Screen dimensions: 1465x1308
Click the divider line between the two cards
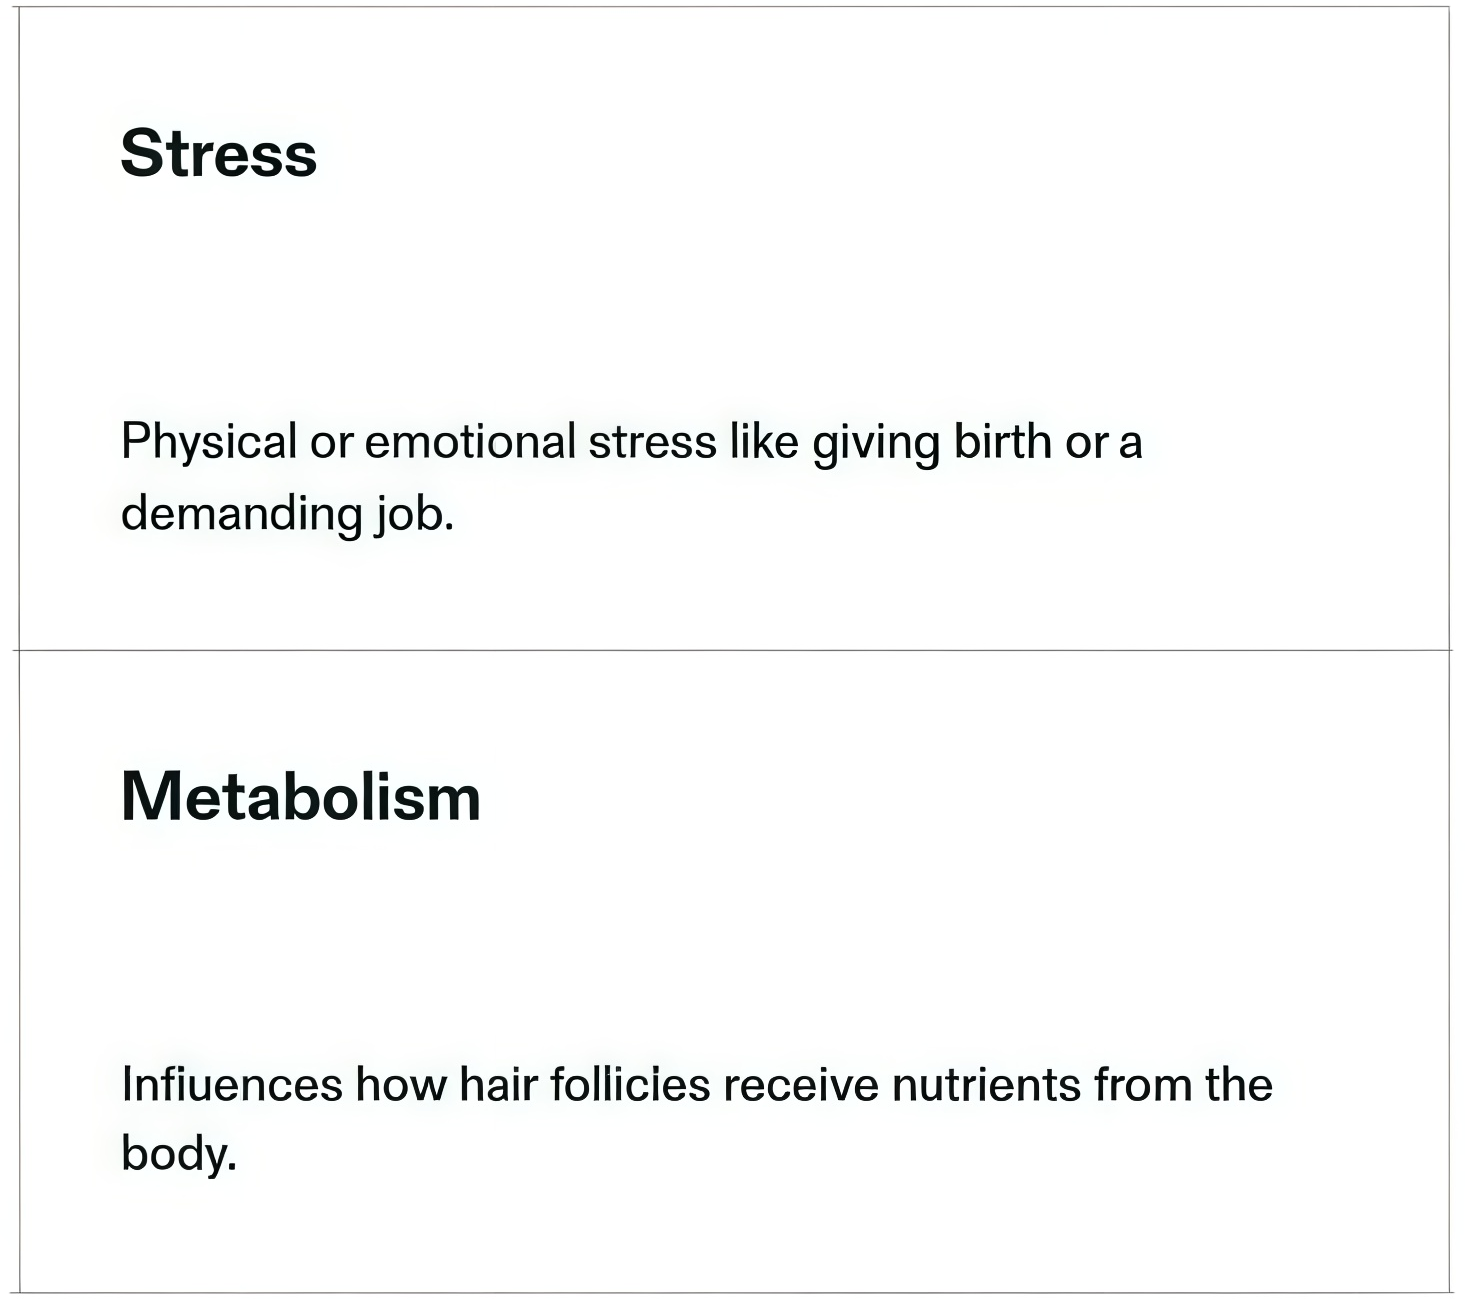[733, 650]
